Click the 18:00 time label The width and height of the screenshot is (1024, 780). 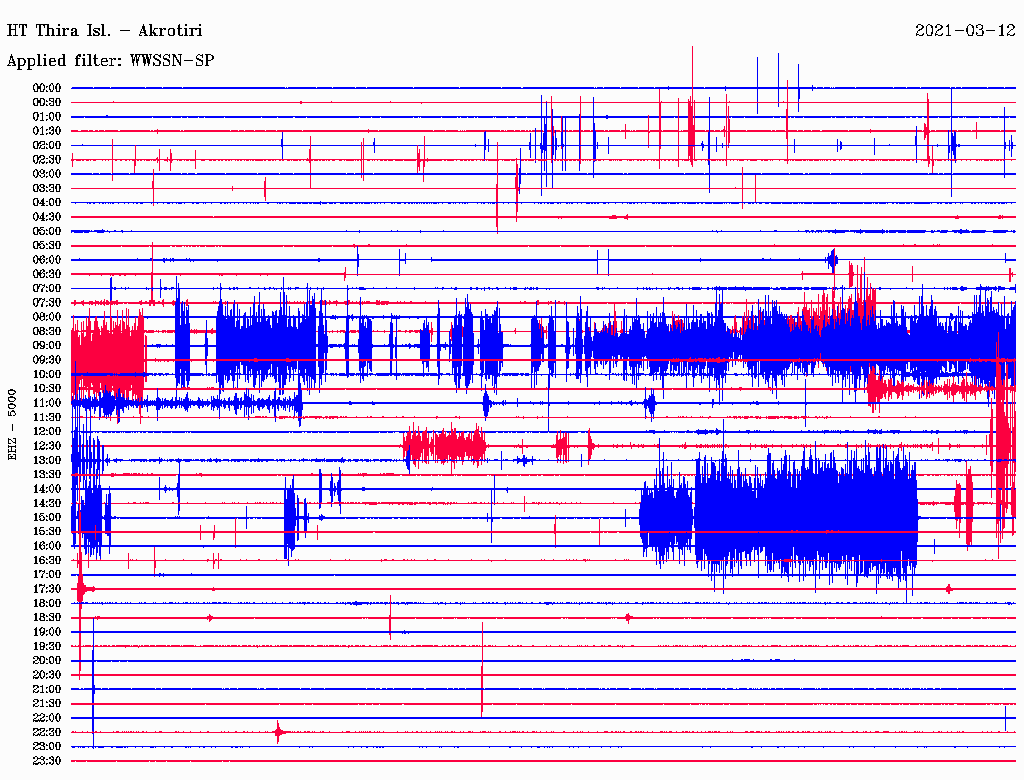pos(47,604)
